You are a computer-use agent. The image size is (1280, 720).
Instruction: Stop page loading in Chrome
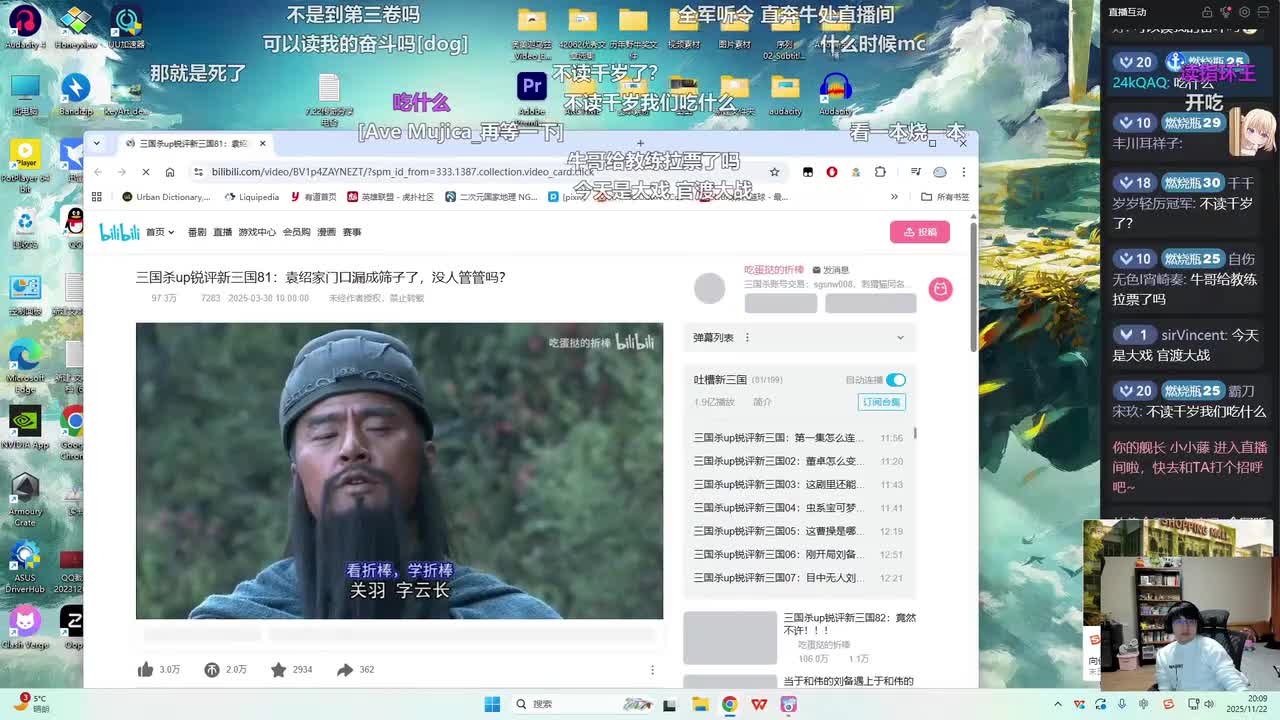[145, 172]
